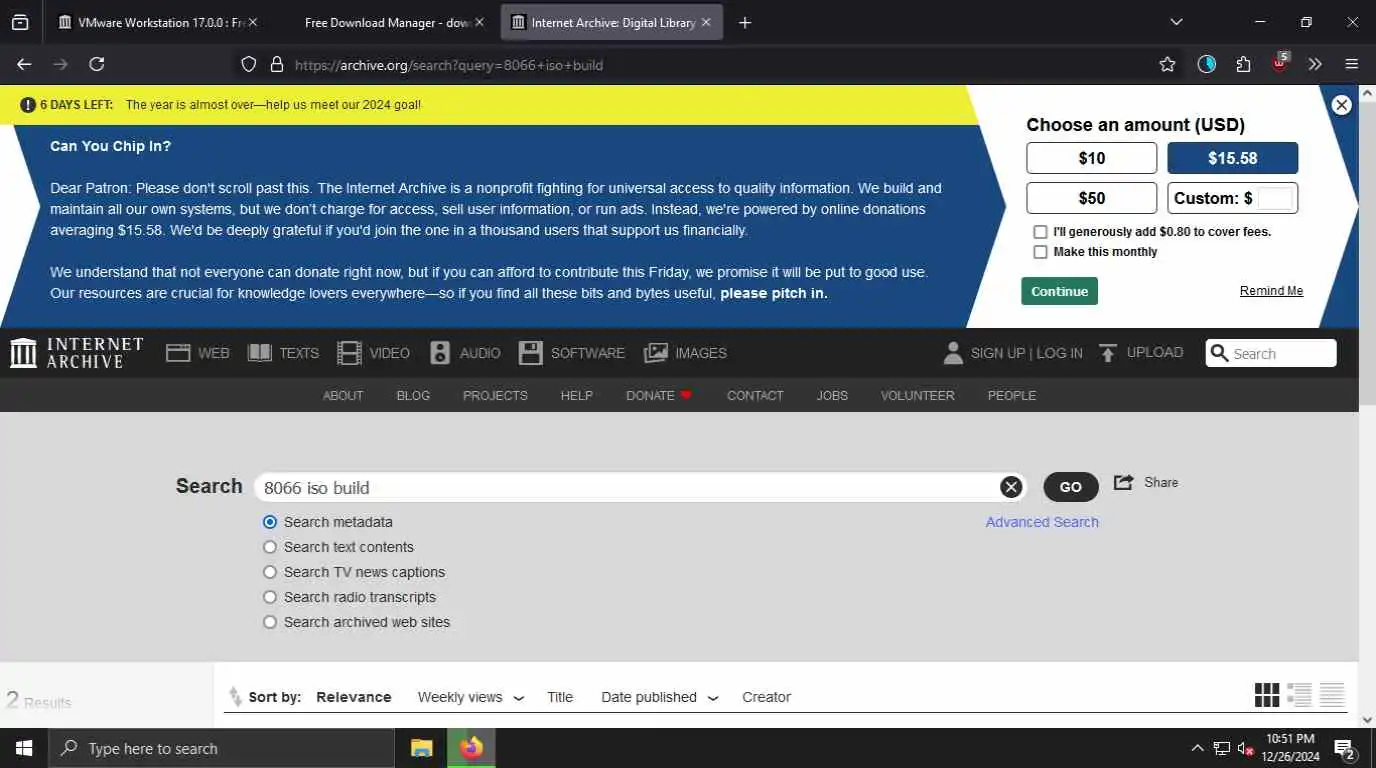
Task: Open a new browser tab
Action: tap(744, 22)
